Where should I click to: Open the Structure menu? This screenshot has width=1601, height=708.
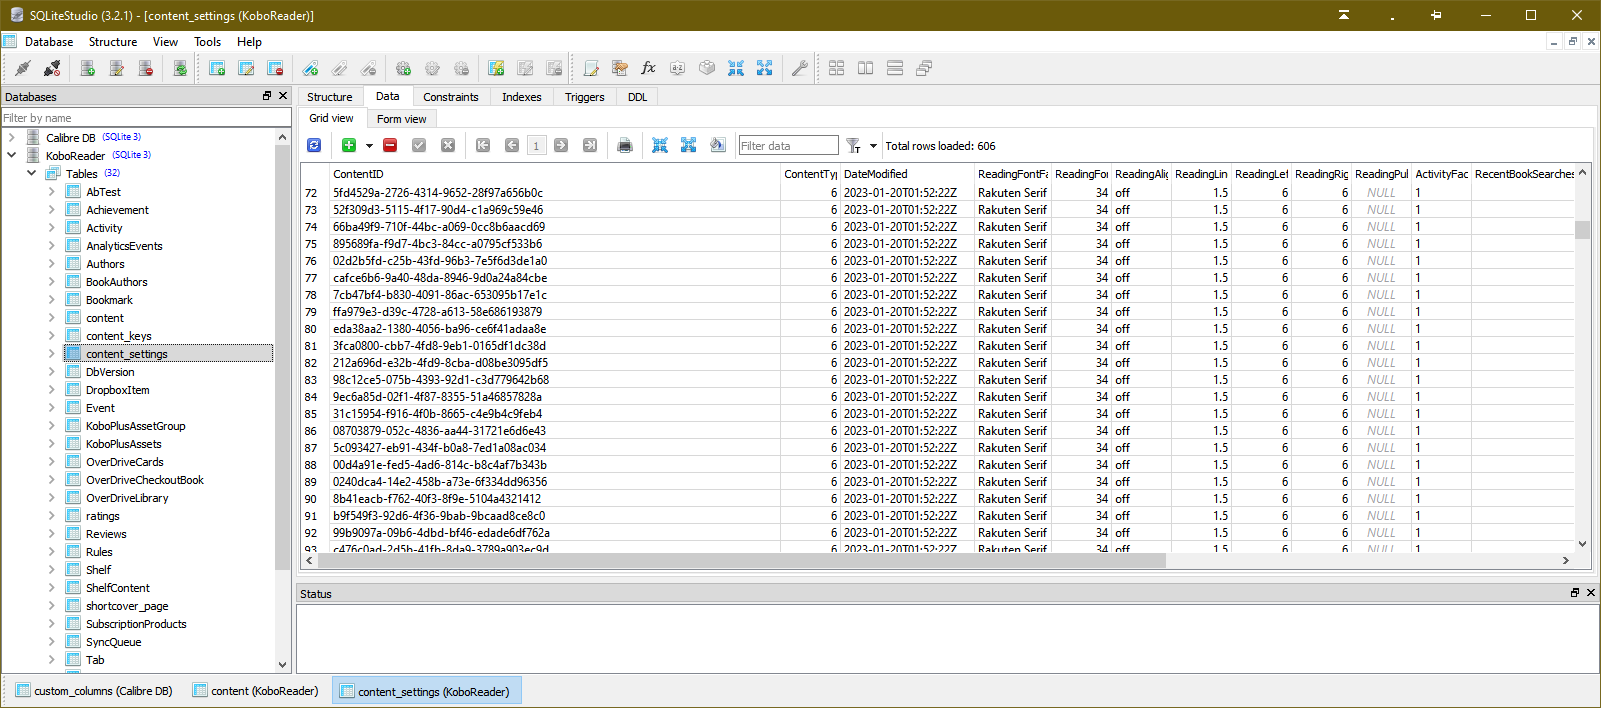(x=112, y=42)
